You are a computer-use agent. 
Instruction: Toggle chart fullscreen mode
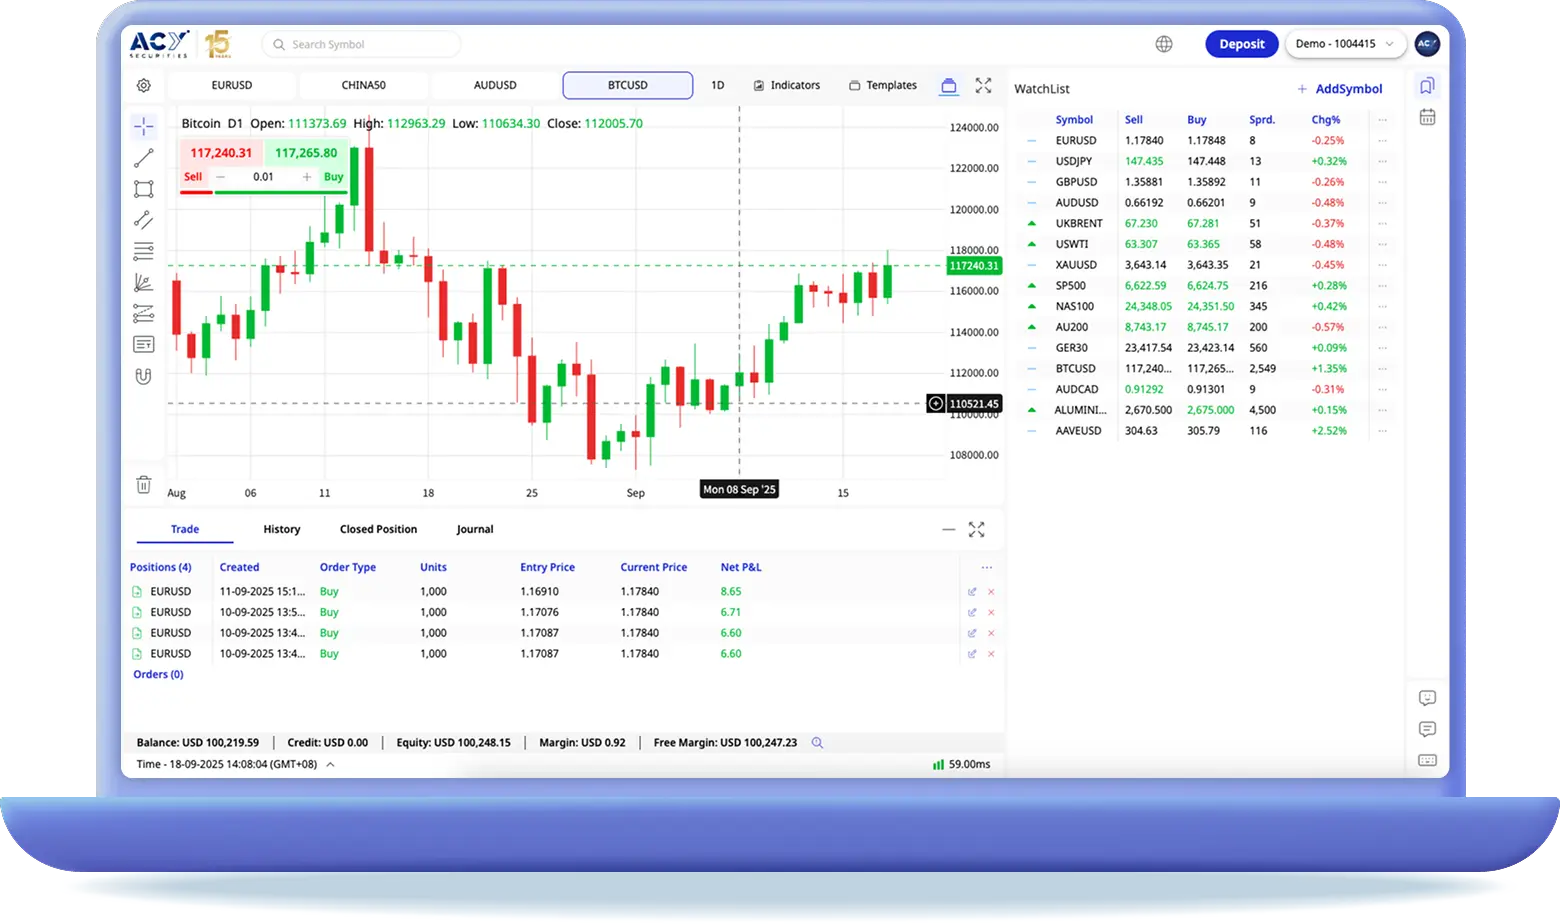click(983, 86)
